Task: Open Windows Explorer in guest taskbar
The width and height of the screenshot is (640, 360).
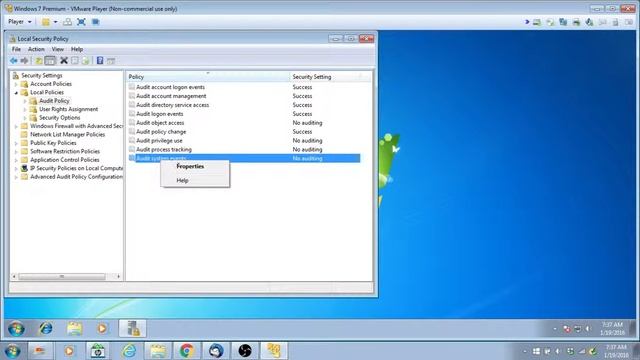Action: click(74, 328)
